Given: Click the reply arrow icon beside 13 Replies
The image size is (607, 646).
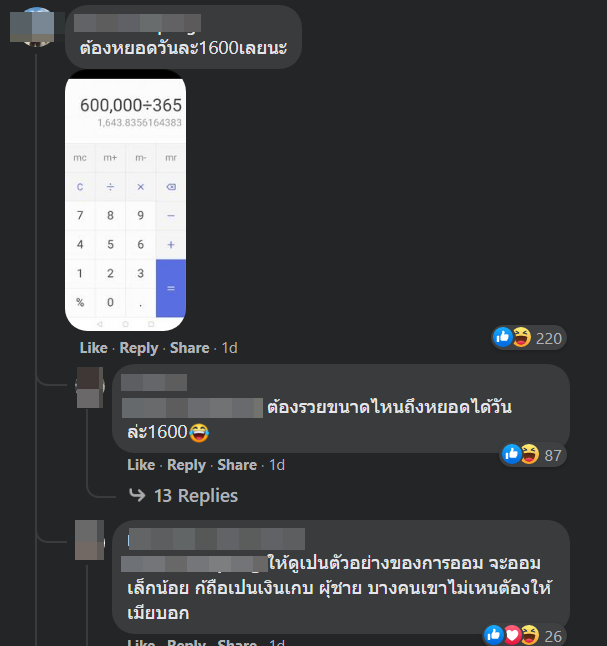Looking at the screenshot, I should pyautogui.click(x=137, y=495).
